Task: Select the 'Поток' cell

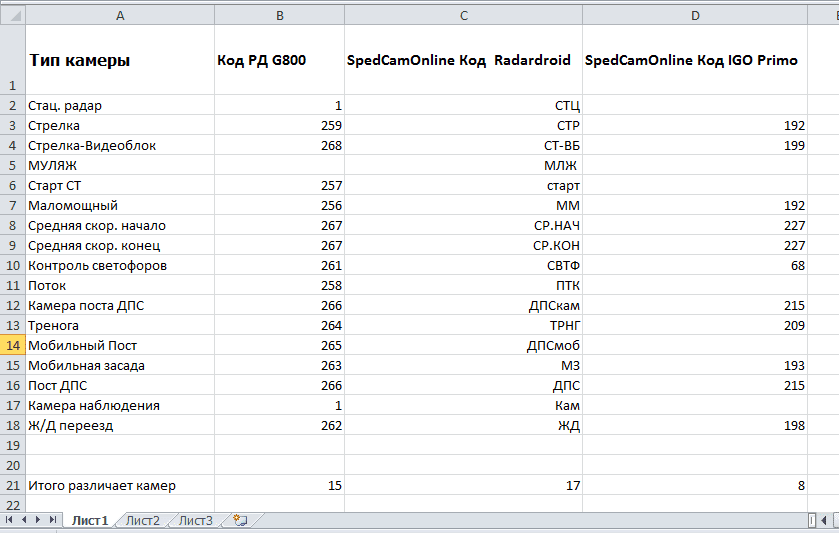Action: [x=120, y=285]
